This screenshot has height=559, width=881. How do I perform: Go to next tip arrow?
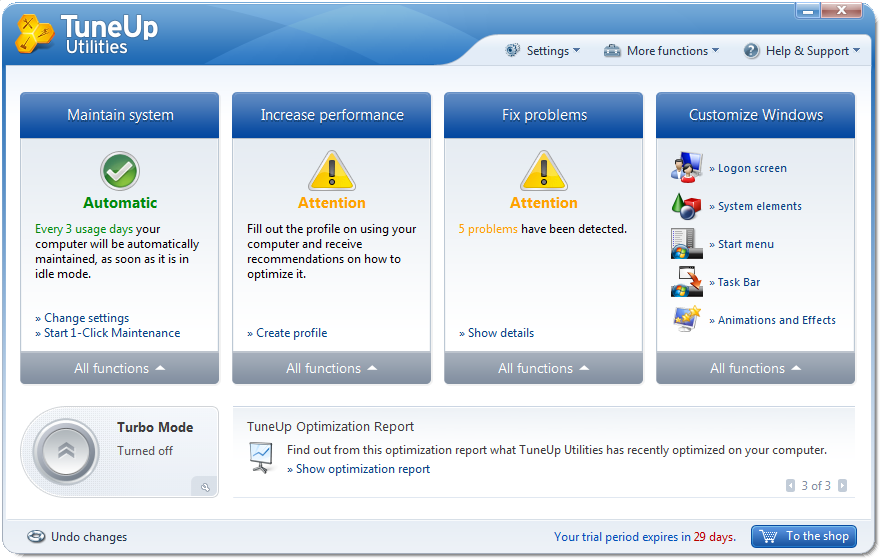(842, 485)
